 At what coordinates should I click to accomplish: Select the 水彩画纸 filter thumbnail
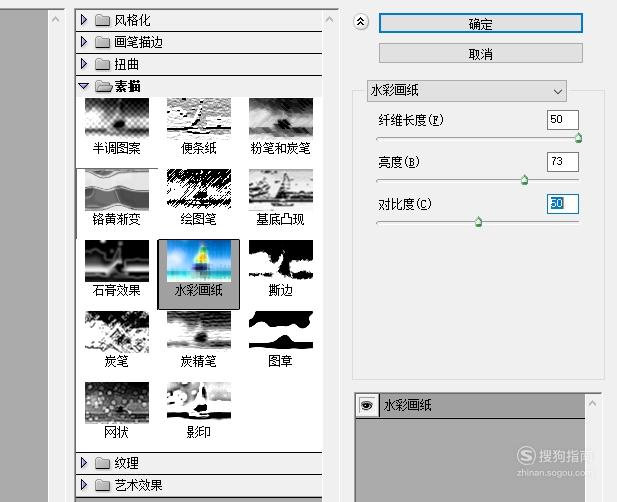tap(199, 260)
